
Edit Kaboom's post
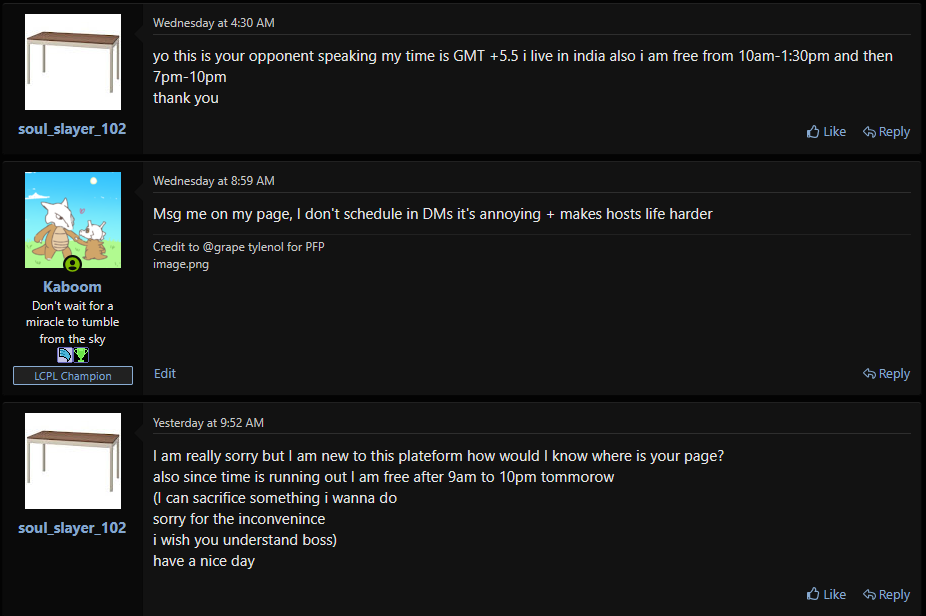pos(165,373)
